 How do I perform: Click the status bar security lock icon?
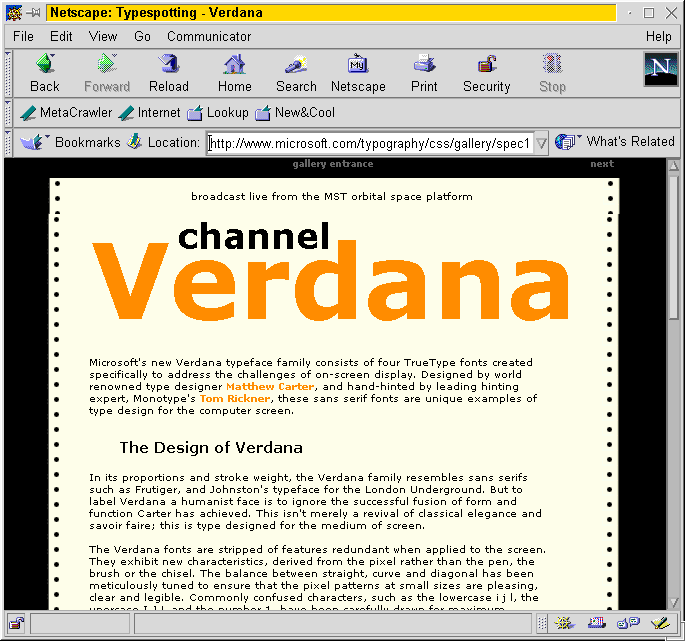(x=17, y=624)
